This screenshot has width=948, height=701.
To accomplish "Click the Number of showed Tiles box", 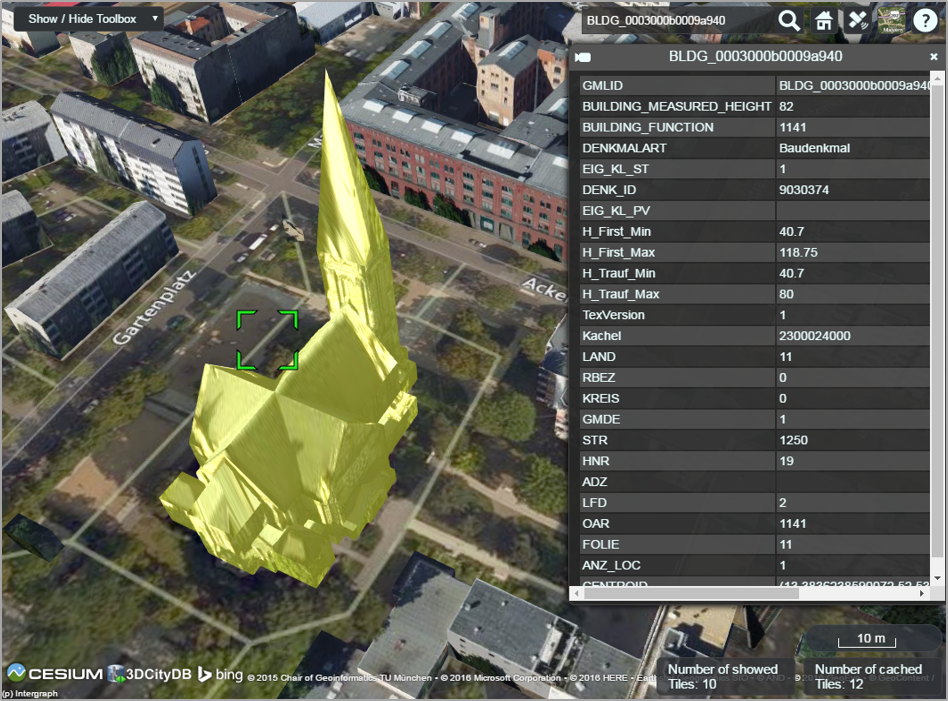I will point(724,677).
